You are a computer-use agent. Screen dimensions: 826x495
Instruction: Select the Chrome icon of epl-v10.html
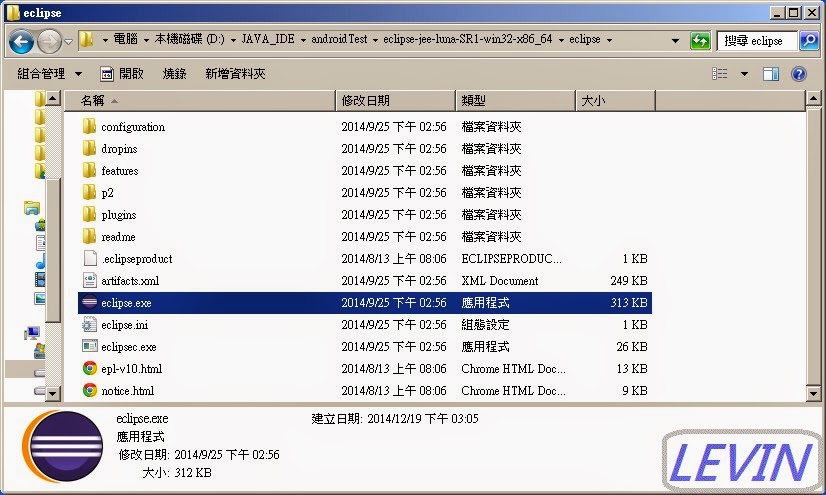[90, 369]
